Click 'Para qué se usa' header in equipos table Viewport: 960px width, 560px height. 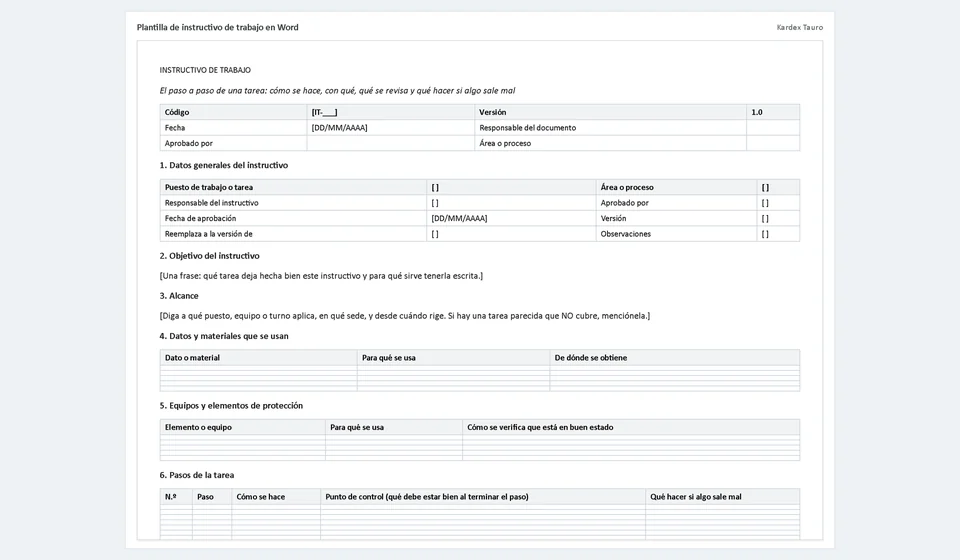(x=394, y=427)
